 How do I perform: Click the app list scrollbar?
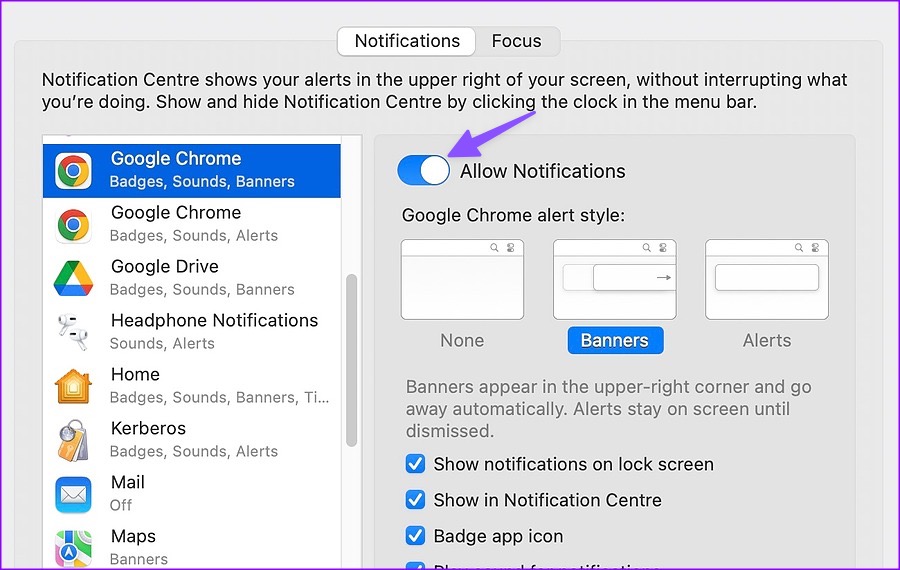(351, 360)
